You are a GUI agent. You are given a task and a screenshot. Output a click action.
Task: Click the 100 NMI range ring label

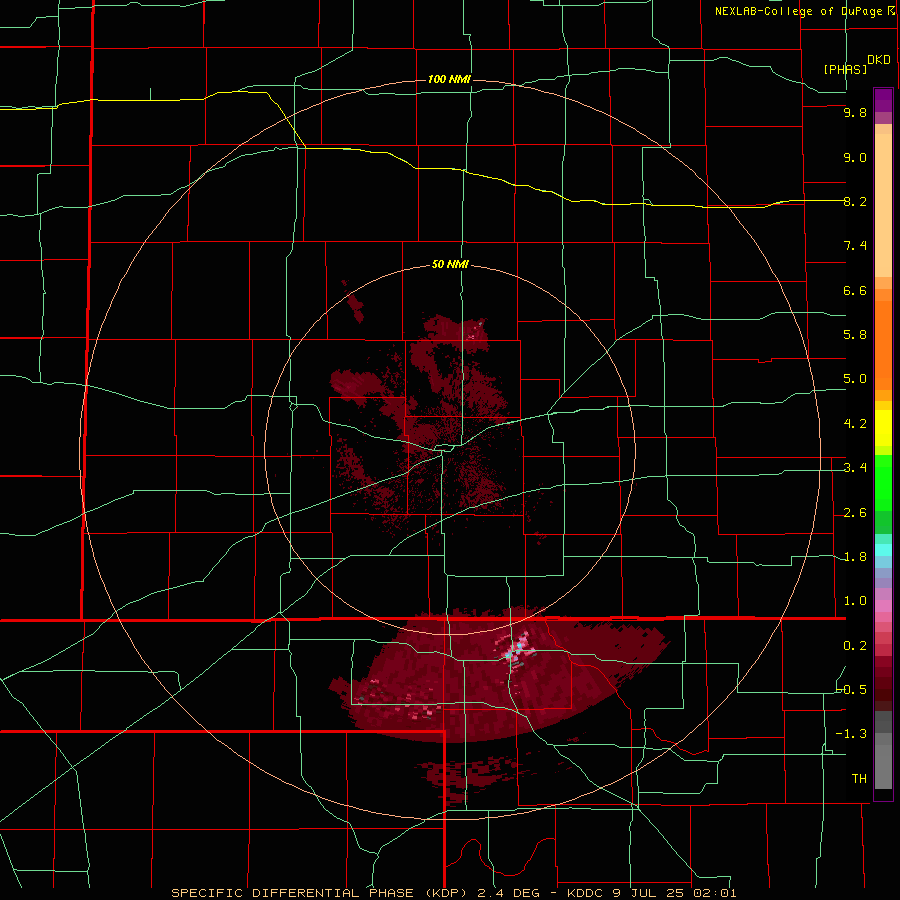[449, 79]
